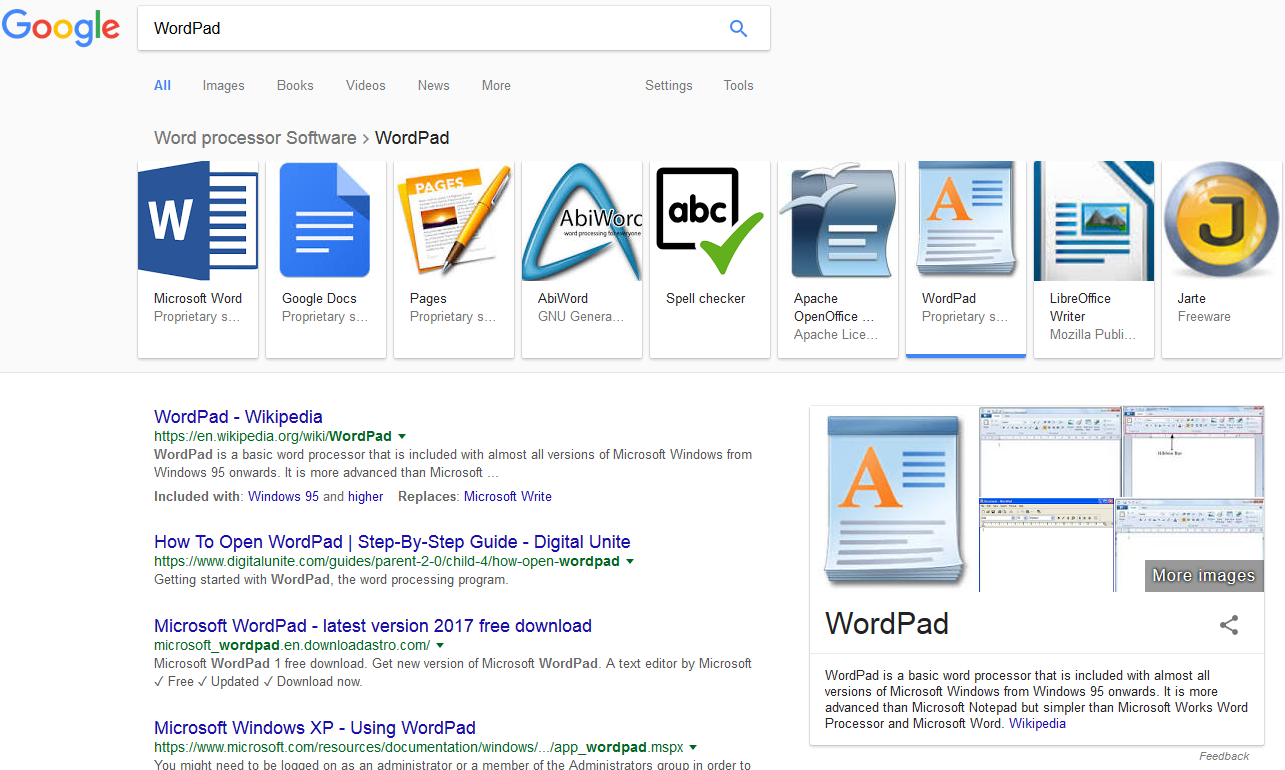Open the Jarte icon card

[1221, 221]
